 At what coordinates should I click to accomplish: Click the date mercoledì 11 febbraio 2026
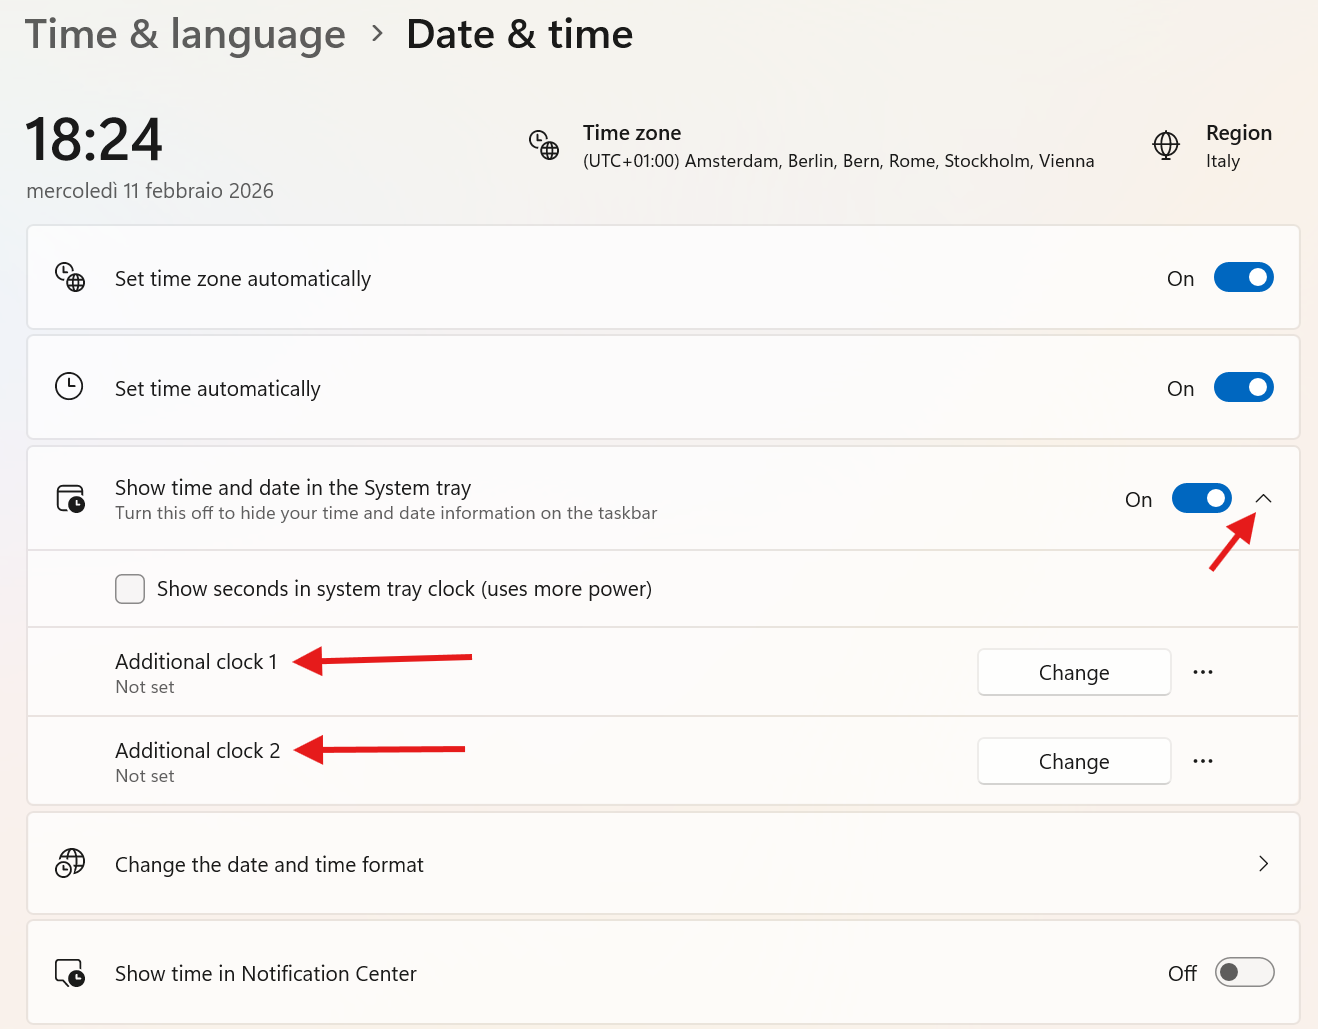[150, 191]
